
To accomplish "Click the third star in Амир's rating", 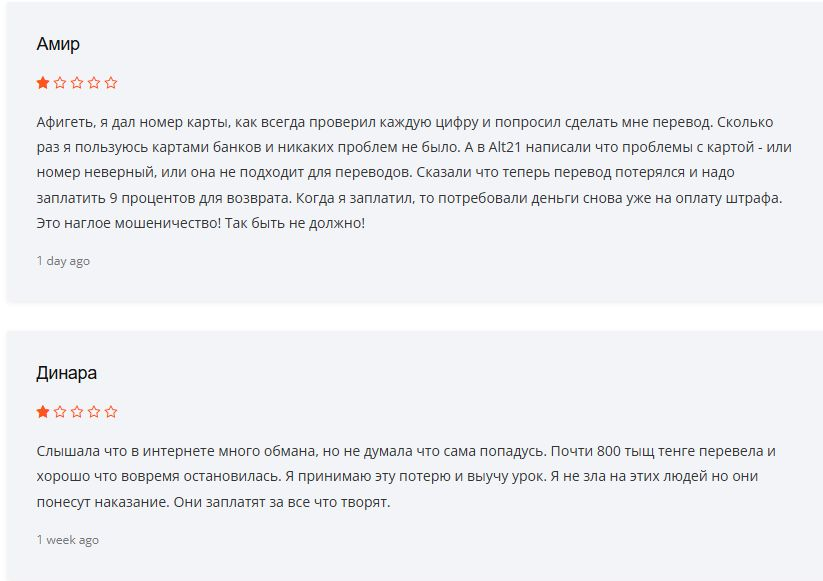I will [x=77, y=83].
